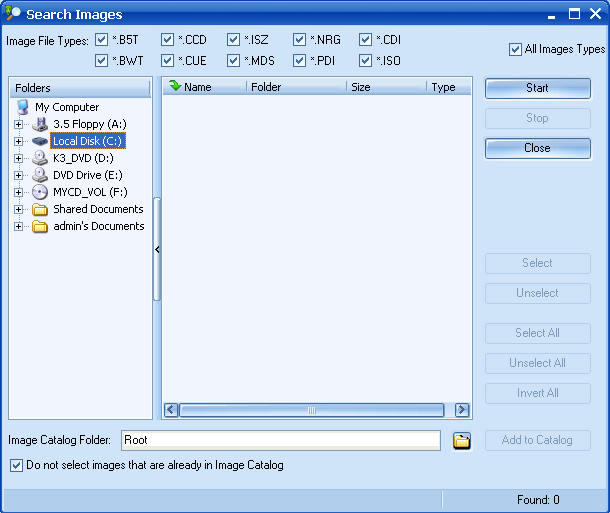
Task: Click the Stop button
Action: click(538, 118)
